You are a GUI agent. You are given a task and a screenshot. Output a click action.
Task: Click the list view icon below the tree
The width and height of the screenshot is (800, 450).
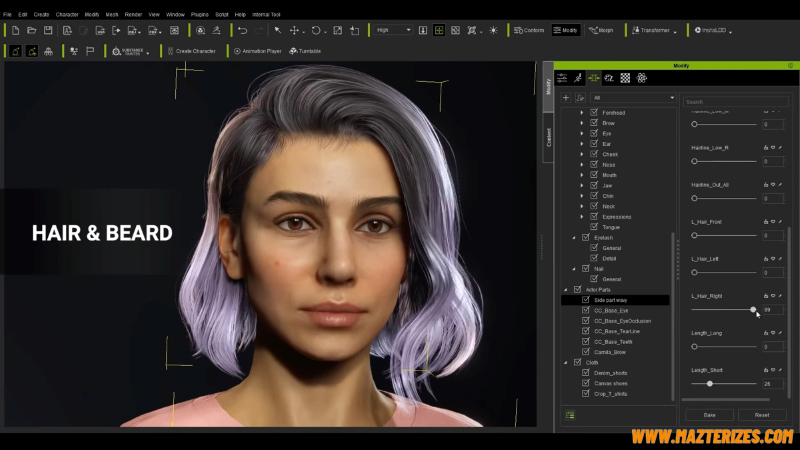(x=570, y=415)
